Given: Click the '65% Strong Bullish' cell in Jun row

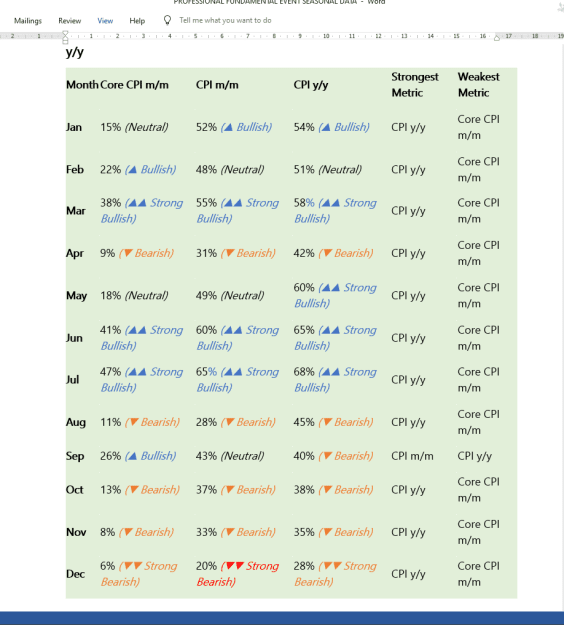Looking at the screenshot, I should [x=335, y=338].
